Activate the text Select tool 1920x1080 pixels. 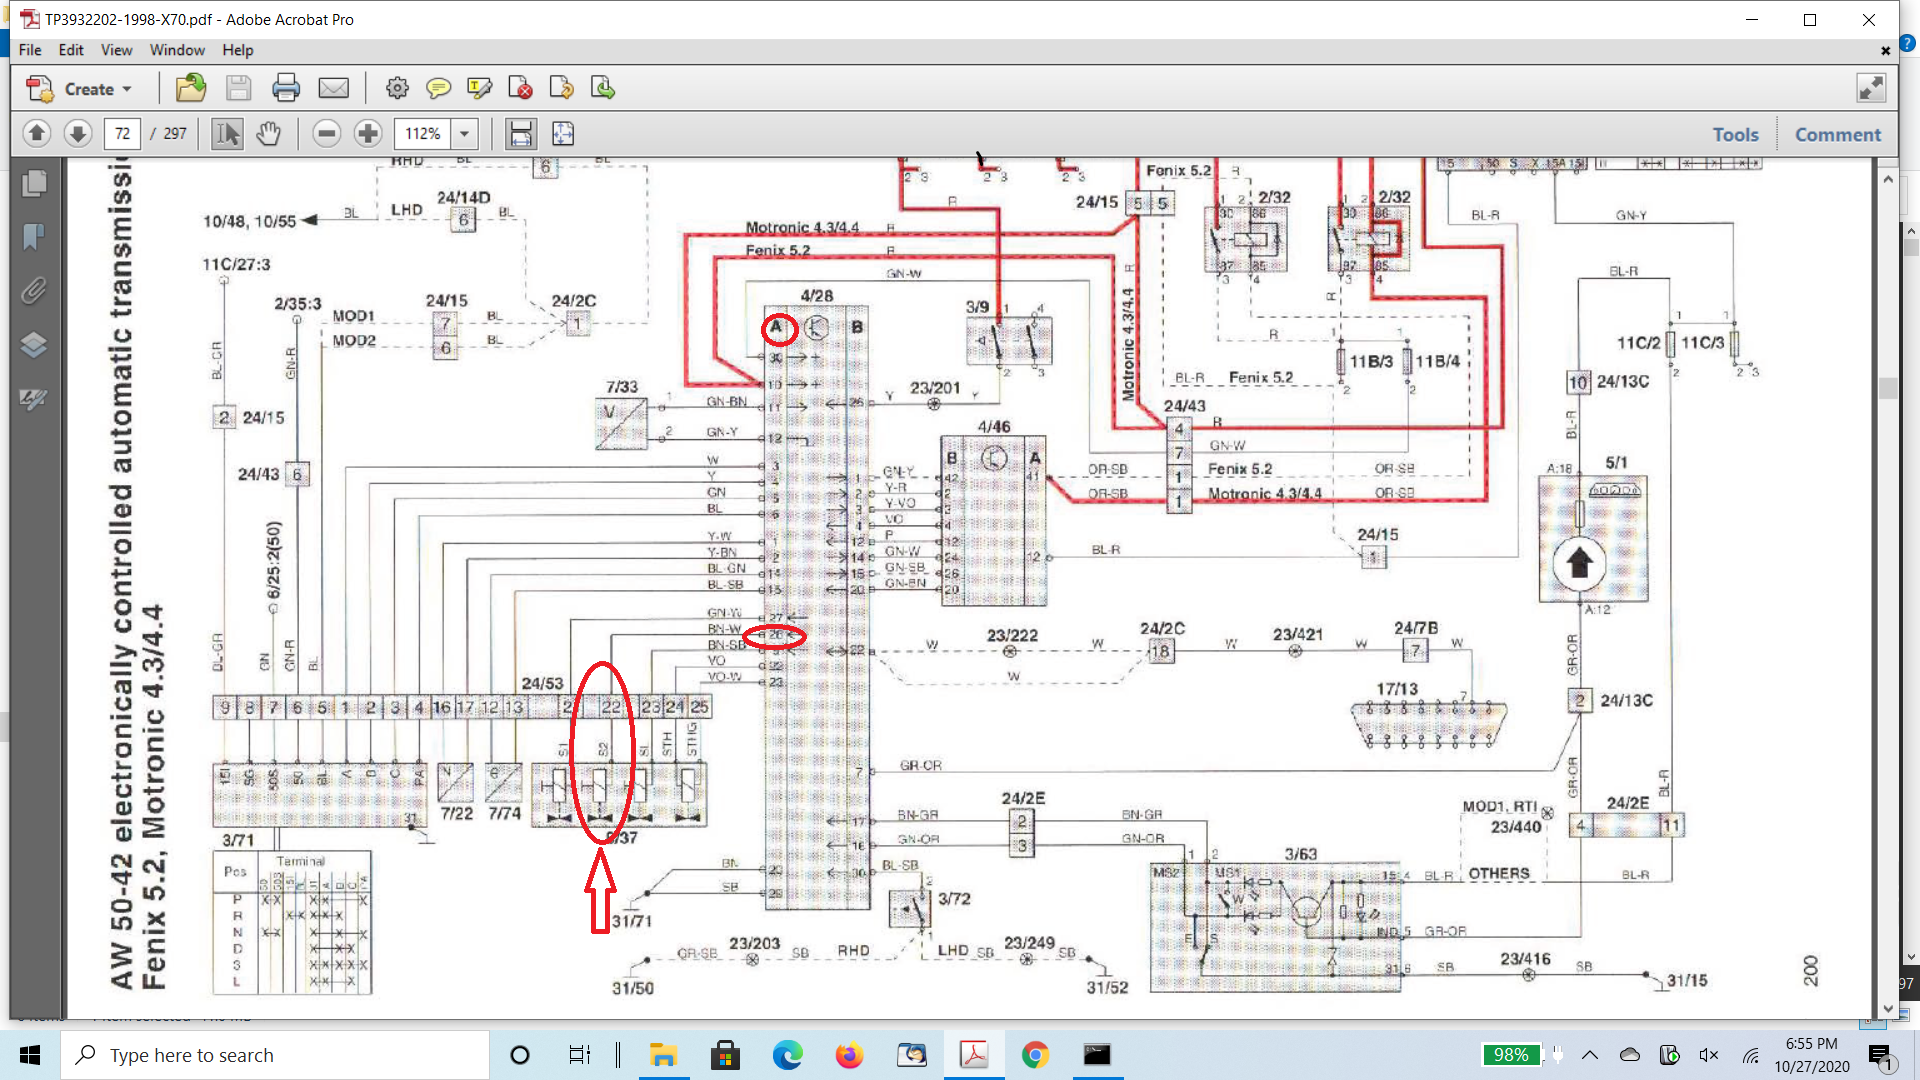227,133
